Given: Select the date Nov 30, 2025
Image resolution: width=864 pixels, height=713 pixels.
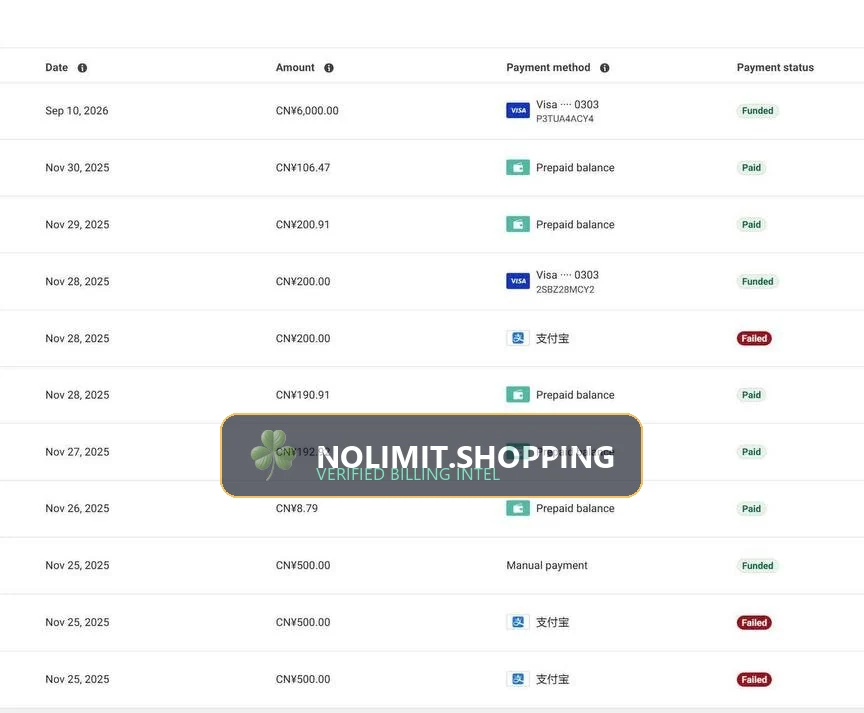Looking at the screenshot, I should coord(77,168).
